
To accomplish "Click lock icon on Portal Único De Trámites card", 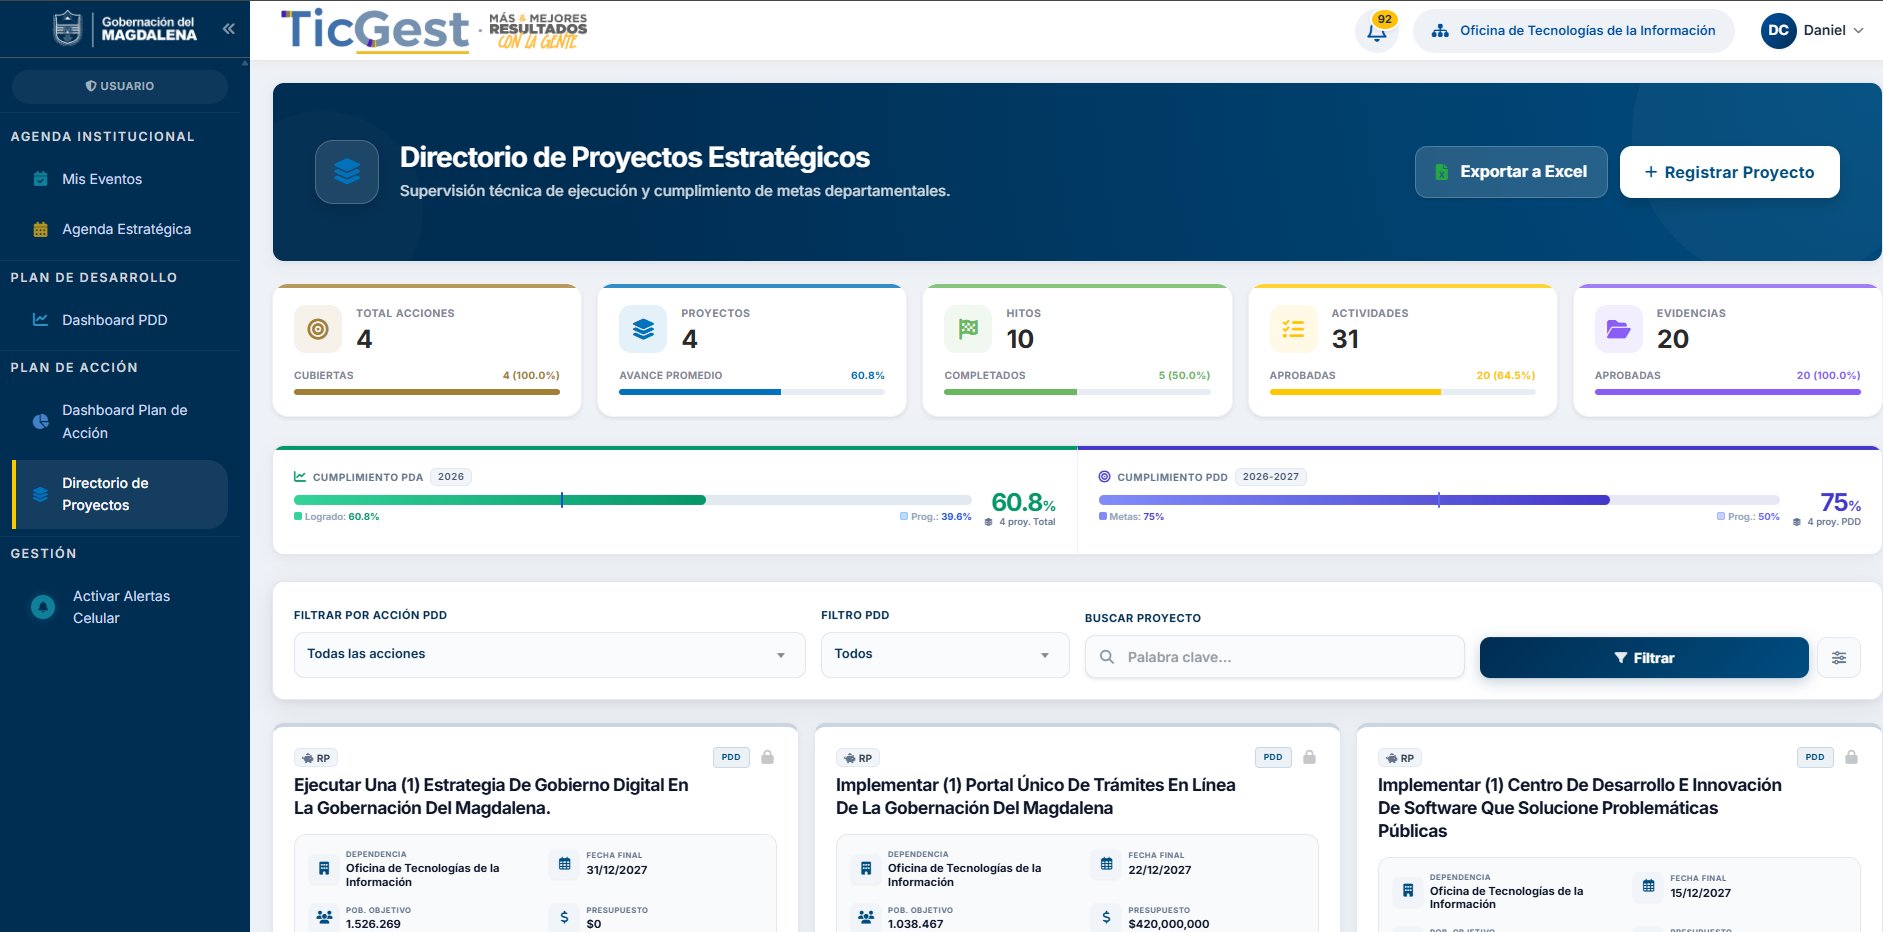I will tap(1309, 757).
